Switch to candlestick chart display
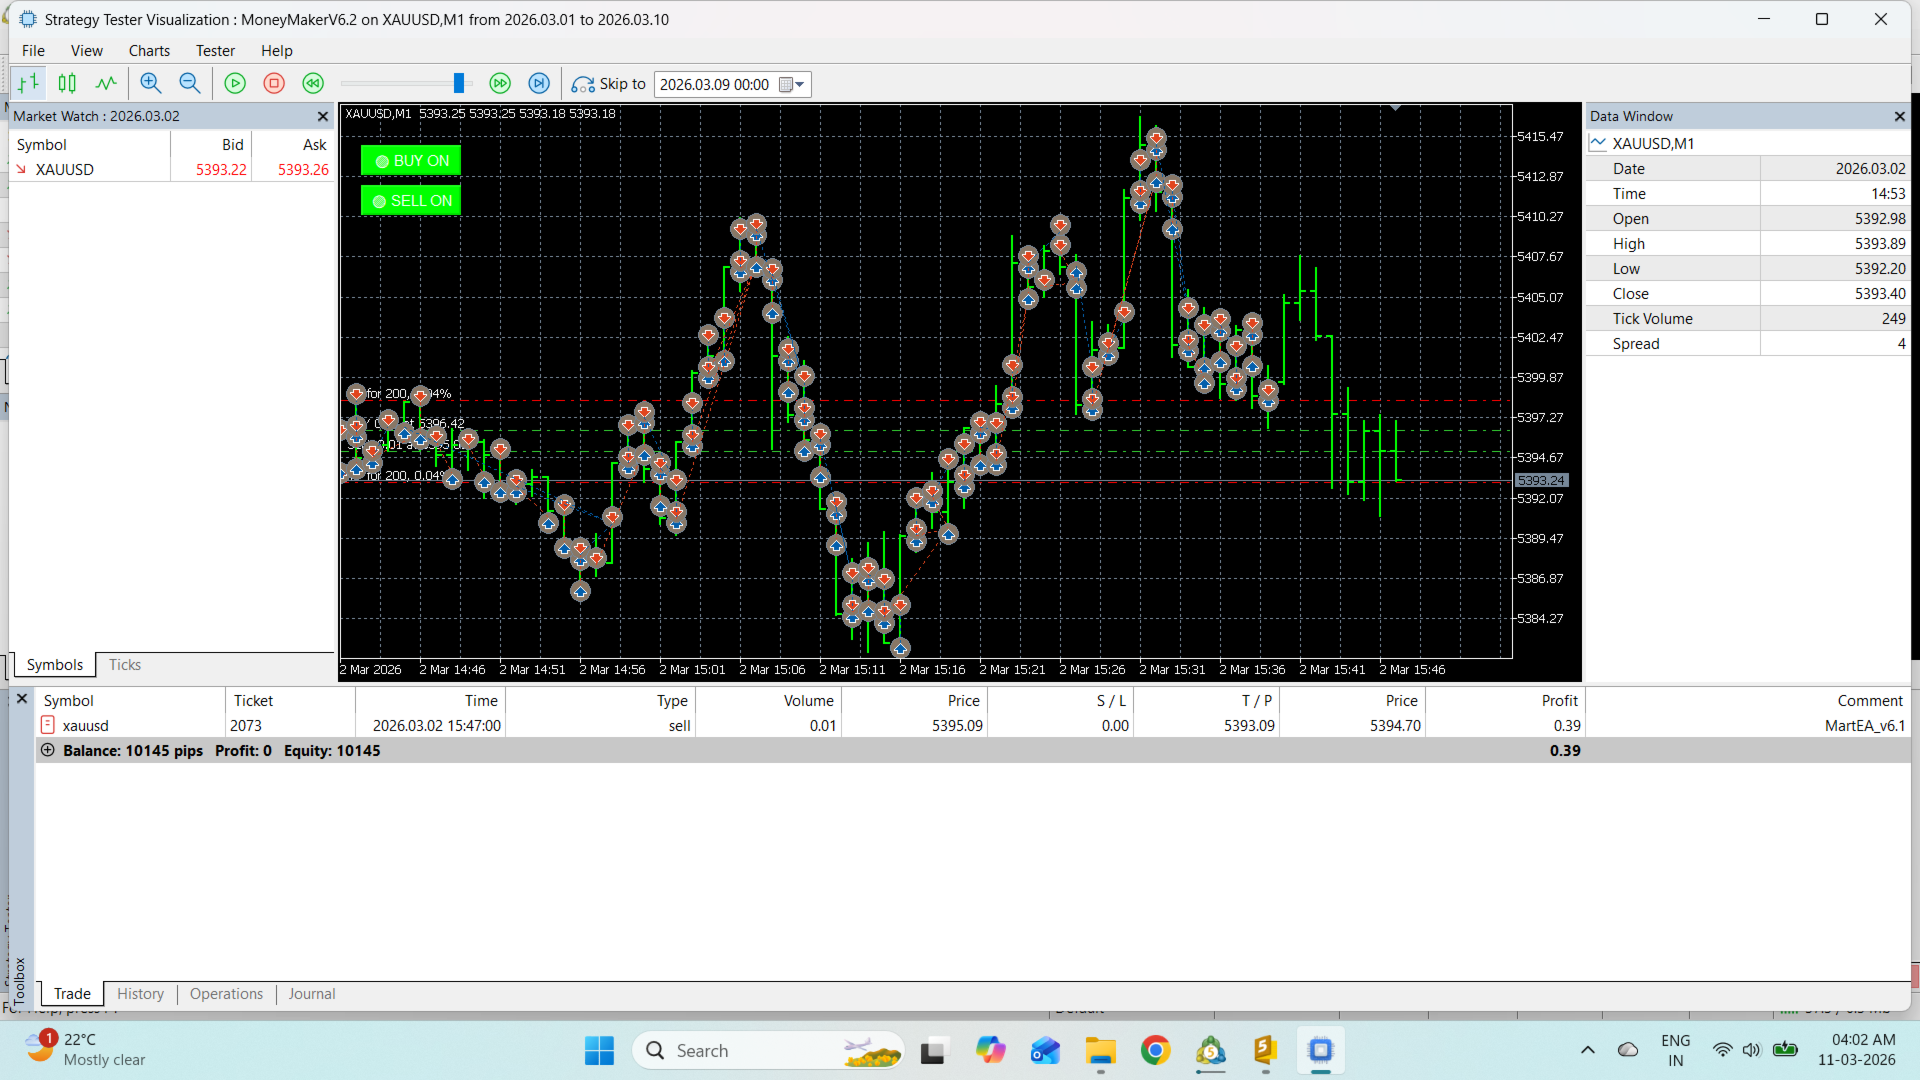This screenshot has width=1920, height=1080. [67, 84]
